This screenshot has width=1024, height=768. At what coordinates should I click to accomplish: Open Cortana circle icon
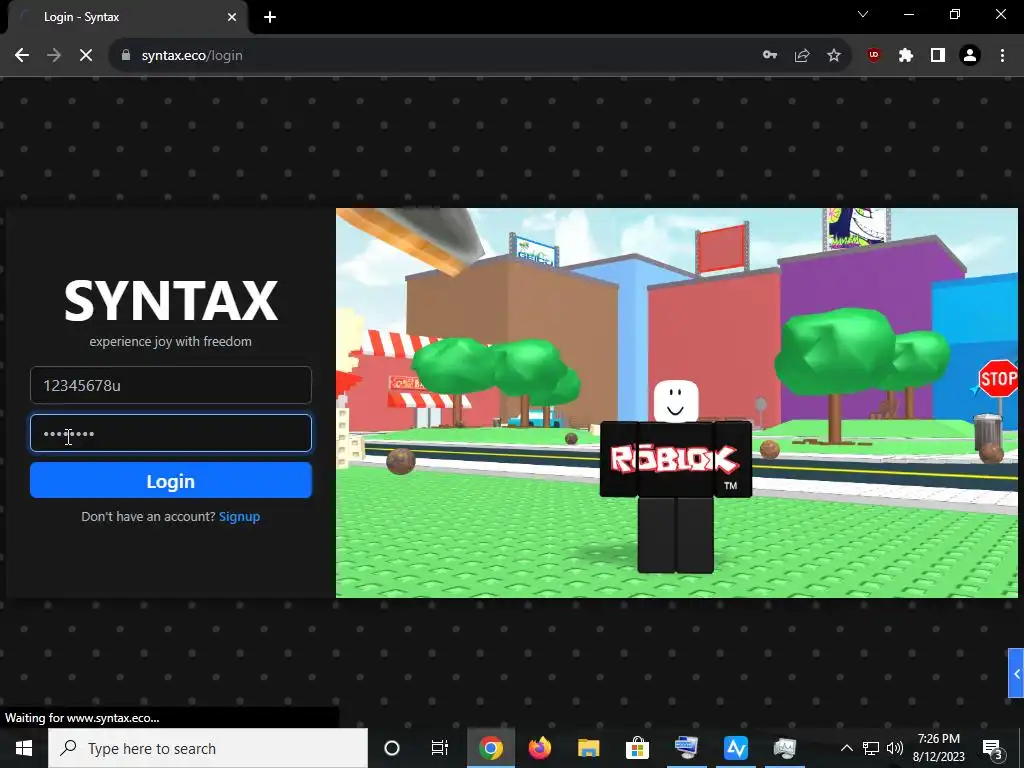click(x=392, y=748)
